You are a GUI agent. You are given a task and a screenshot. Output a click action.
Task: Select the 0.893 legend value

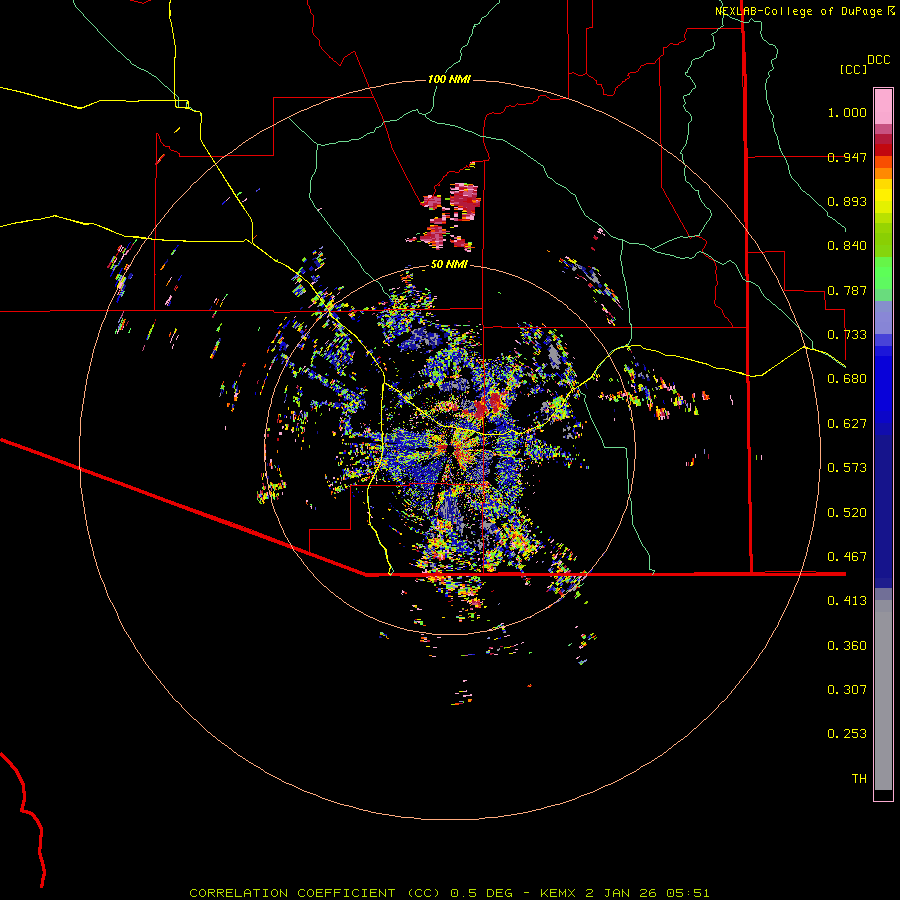coord(847,201)
